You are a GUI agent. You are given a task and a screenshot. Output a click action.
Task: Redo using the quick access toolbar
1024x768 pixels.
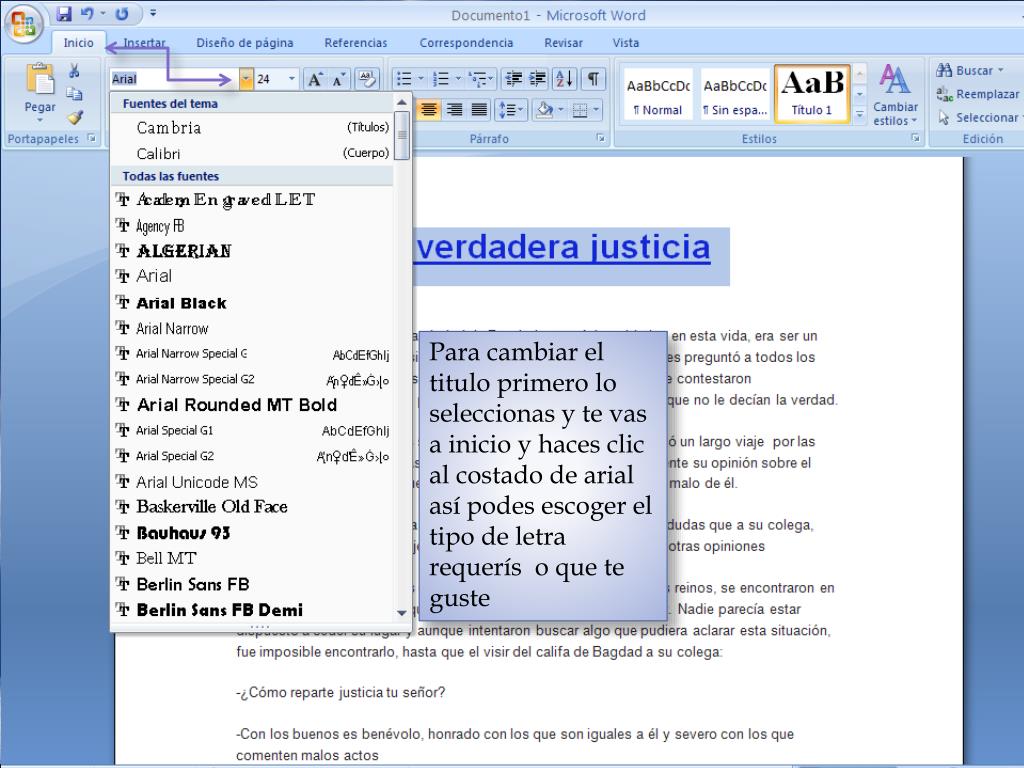coord(121,14)
